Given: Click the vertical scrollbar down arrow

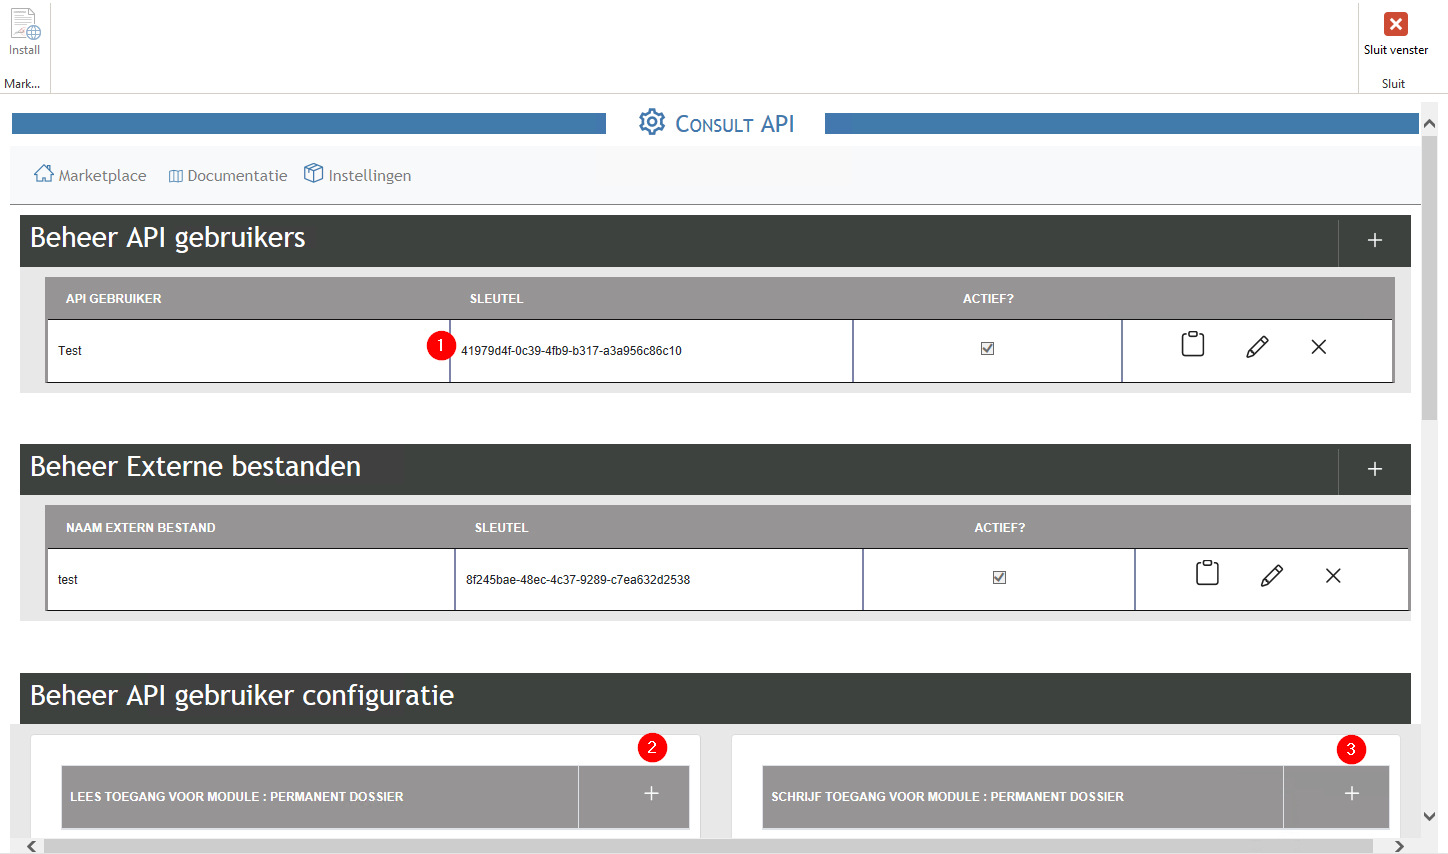Looking at the screenshot, I should tap(1429, 816).
